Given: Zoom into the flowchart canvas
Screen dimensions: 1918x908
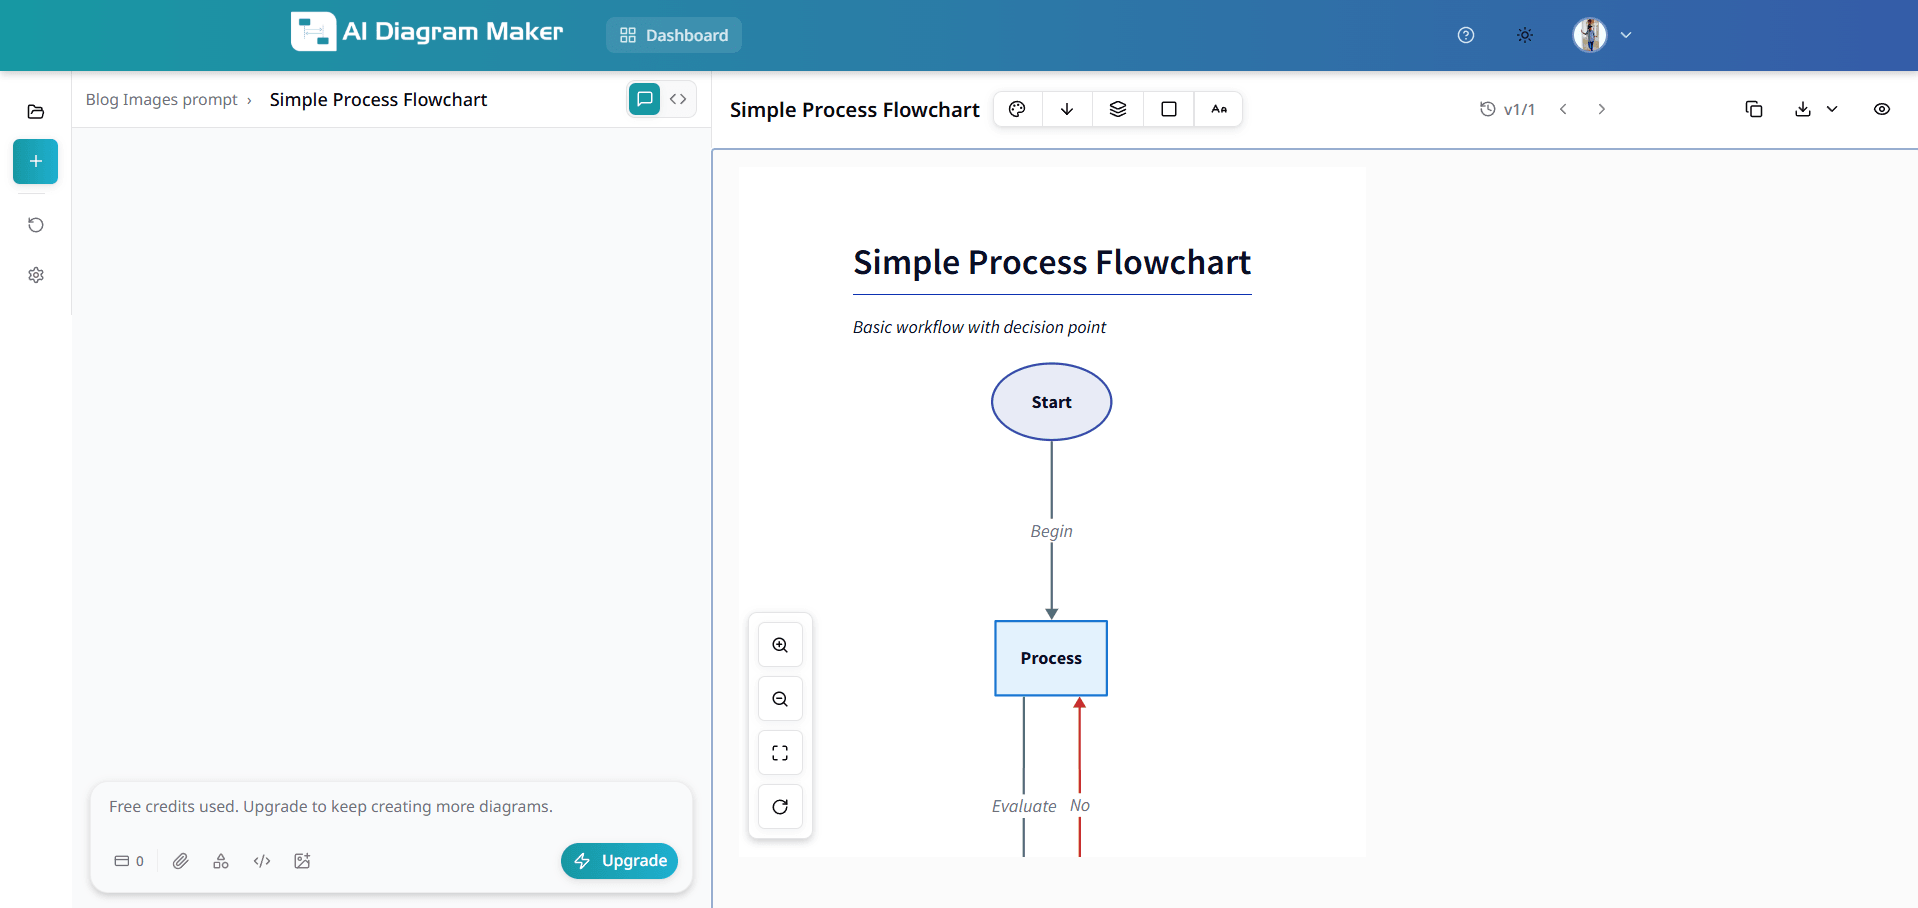Looking at the screenshot, I should [780, 645].
